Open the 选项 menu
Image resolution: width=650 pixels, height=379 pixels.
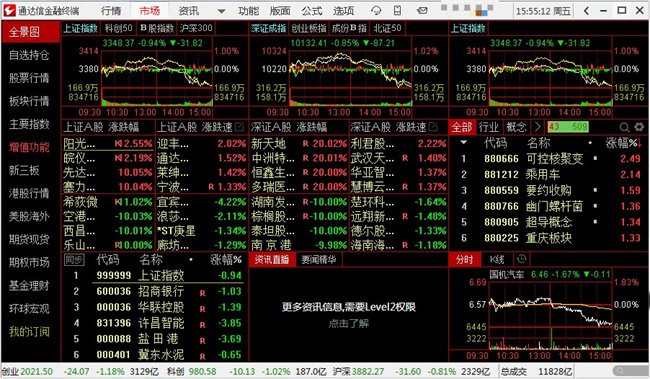pos(344,11)
